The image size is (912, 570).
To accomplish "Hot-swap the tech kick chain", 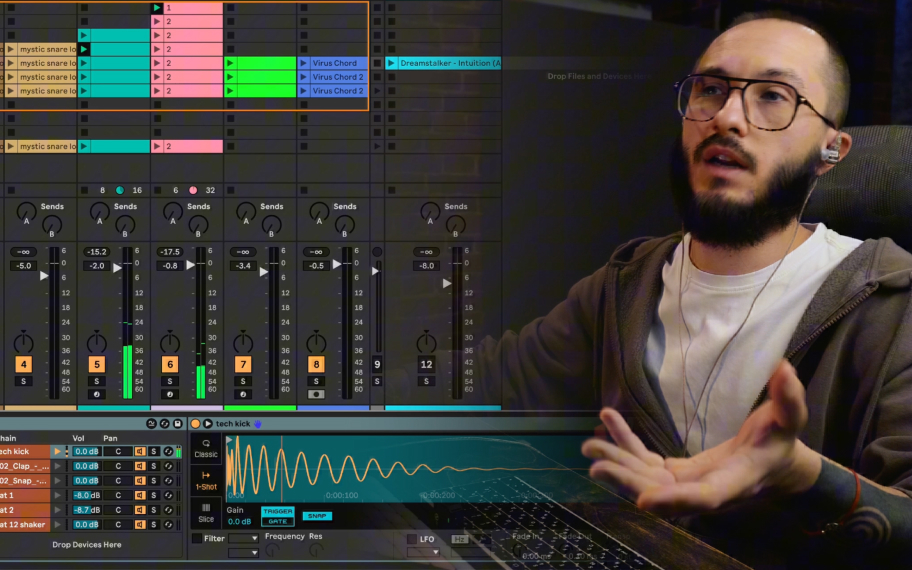I will [x=168, y=451].
